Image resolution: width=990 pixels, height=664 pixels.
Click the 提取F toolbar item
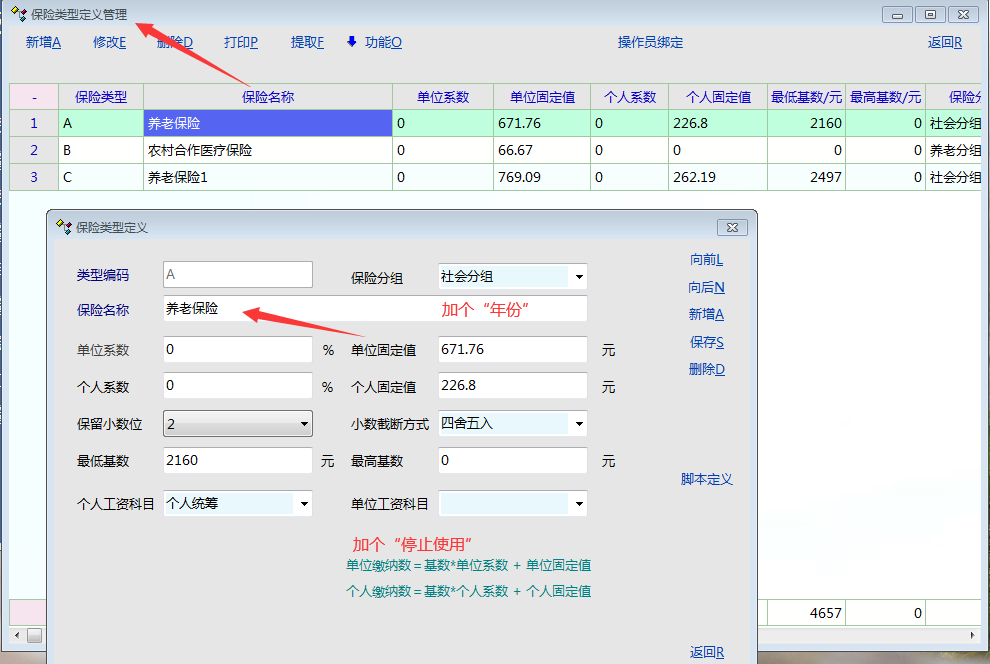307,42
